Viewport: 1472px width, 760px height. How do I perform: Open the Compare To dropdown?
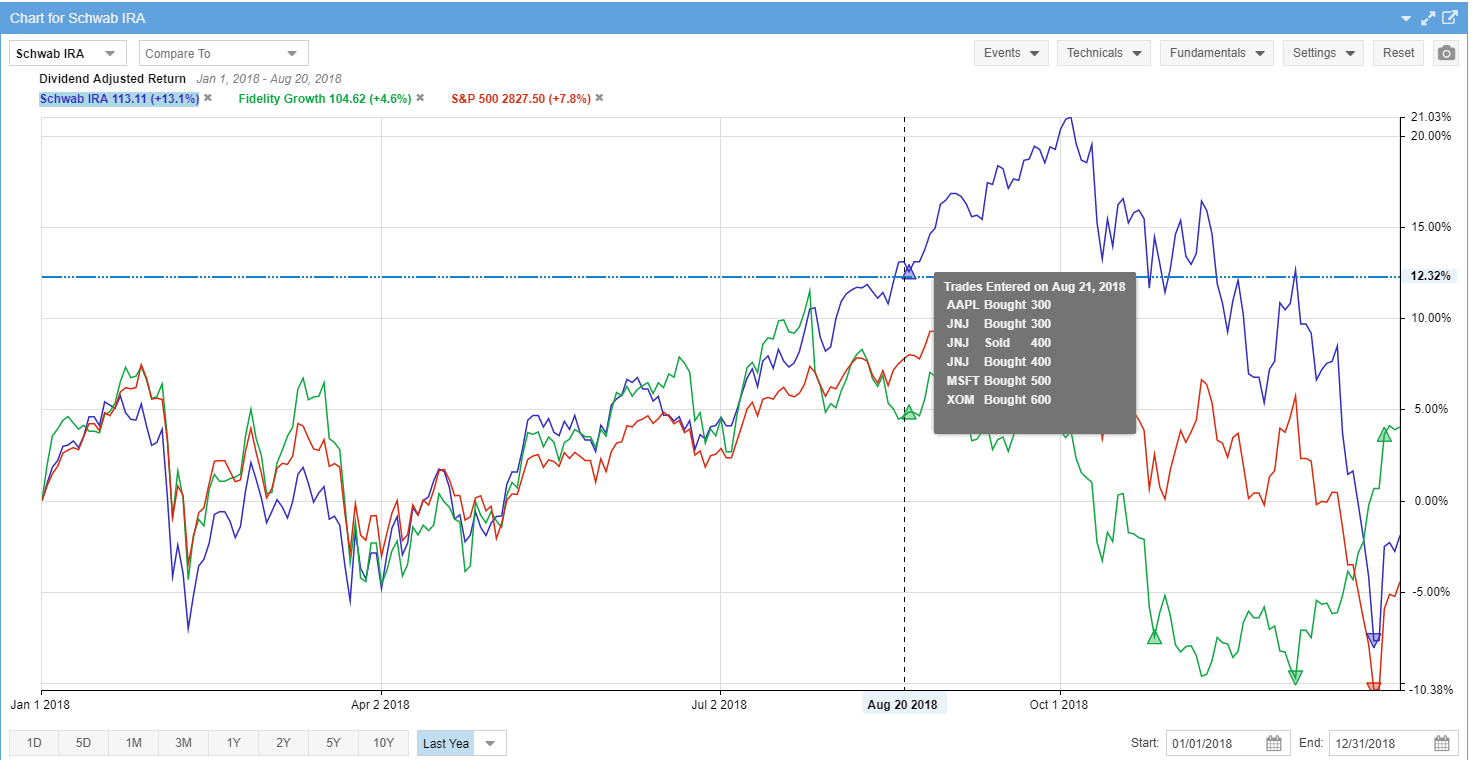222,52
